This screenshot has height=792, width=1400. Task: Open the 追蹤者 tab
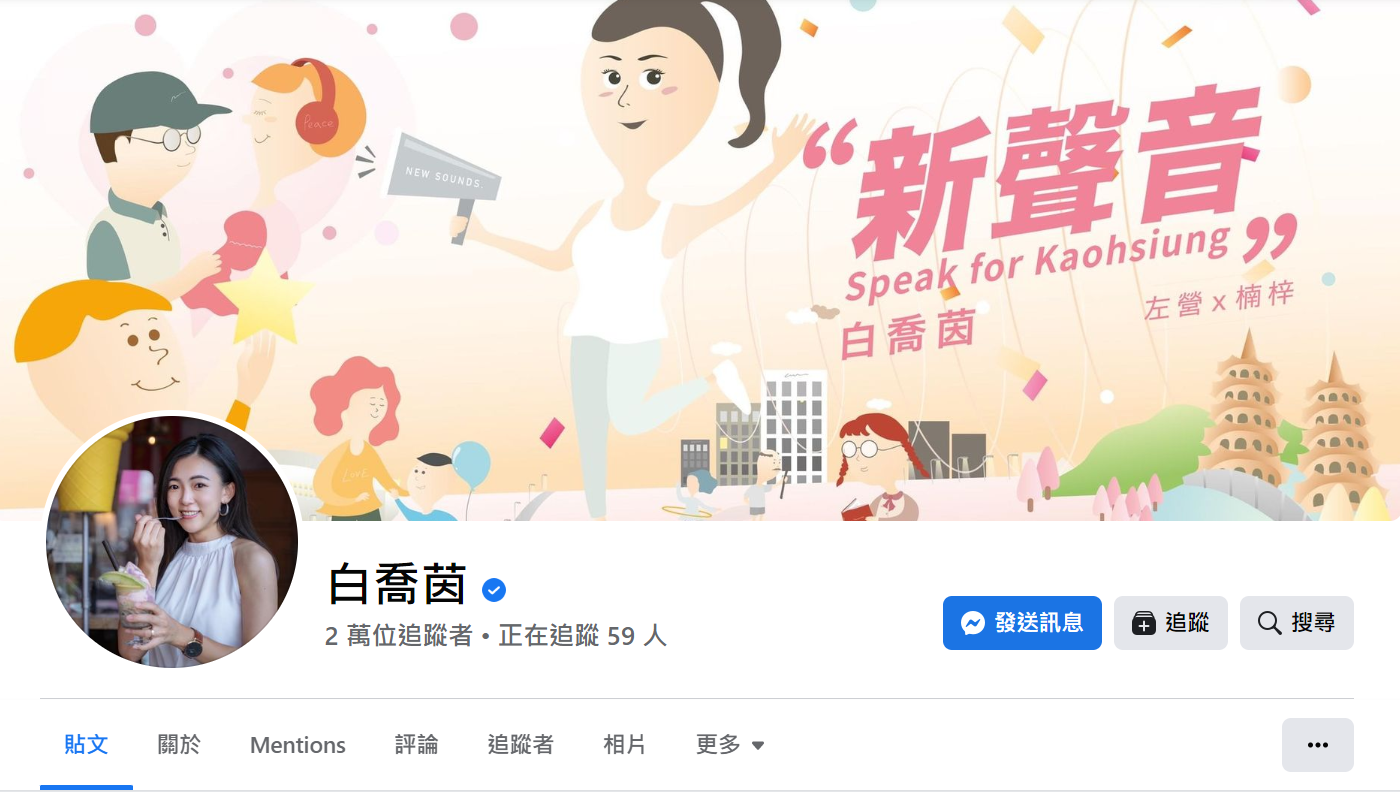(520, 745)
